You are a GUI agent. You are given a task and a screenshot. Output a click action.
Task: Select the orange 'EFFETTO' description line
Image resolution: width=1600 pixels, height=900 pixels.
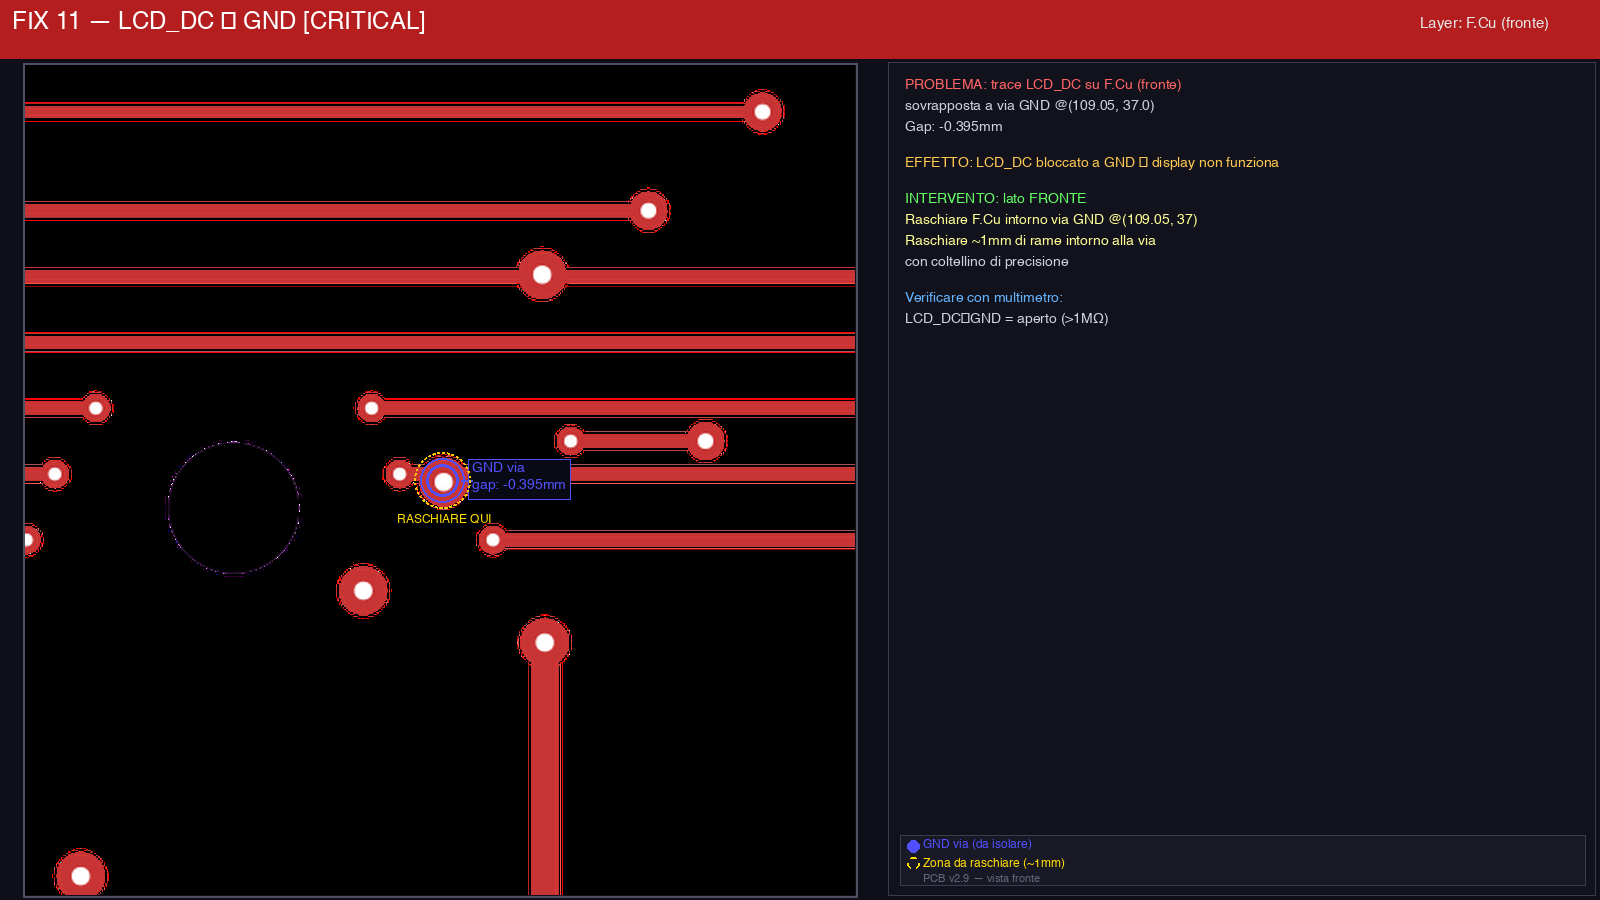(1091, 163)
